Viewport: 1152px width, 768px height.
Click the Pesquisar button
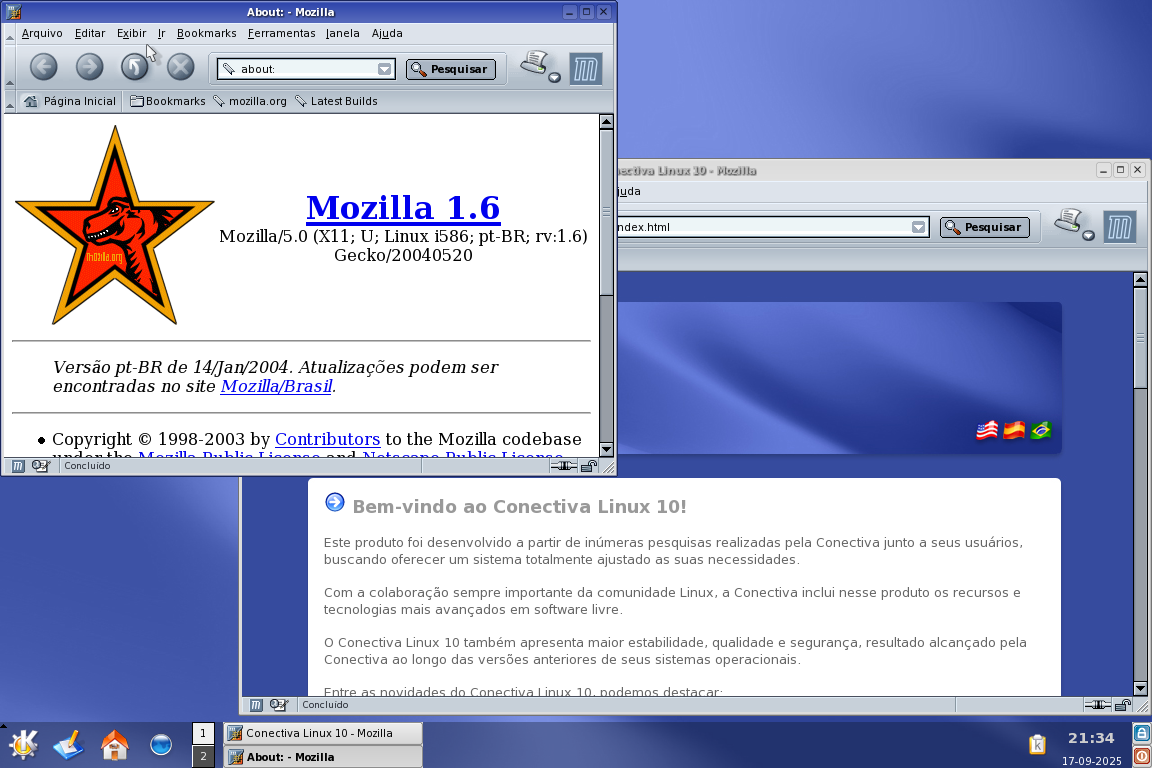[451, 69]
